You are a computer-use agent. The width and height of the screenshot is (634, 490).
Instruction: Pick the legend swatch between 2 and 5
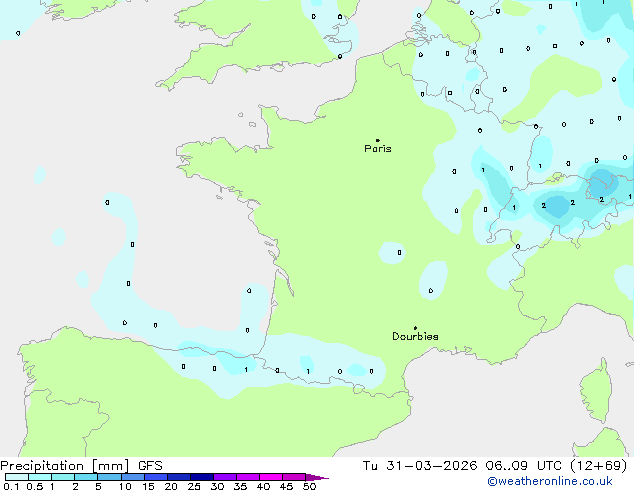86,477
